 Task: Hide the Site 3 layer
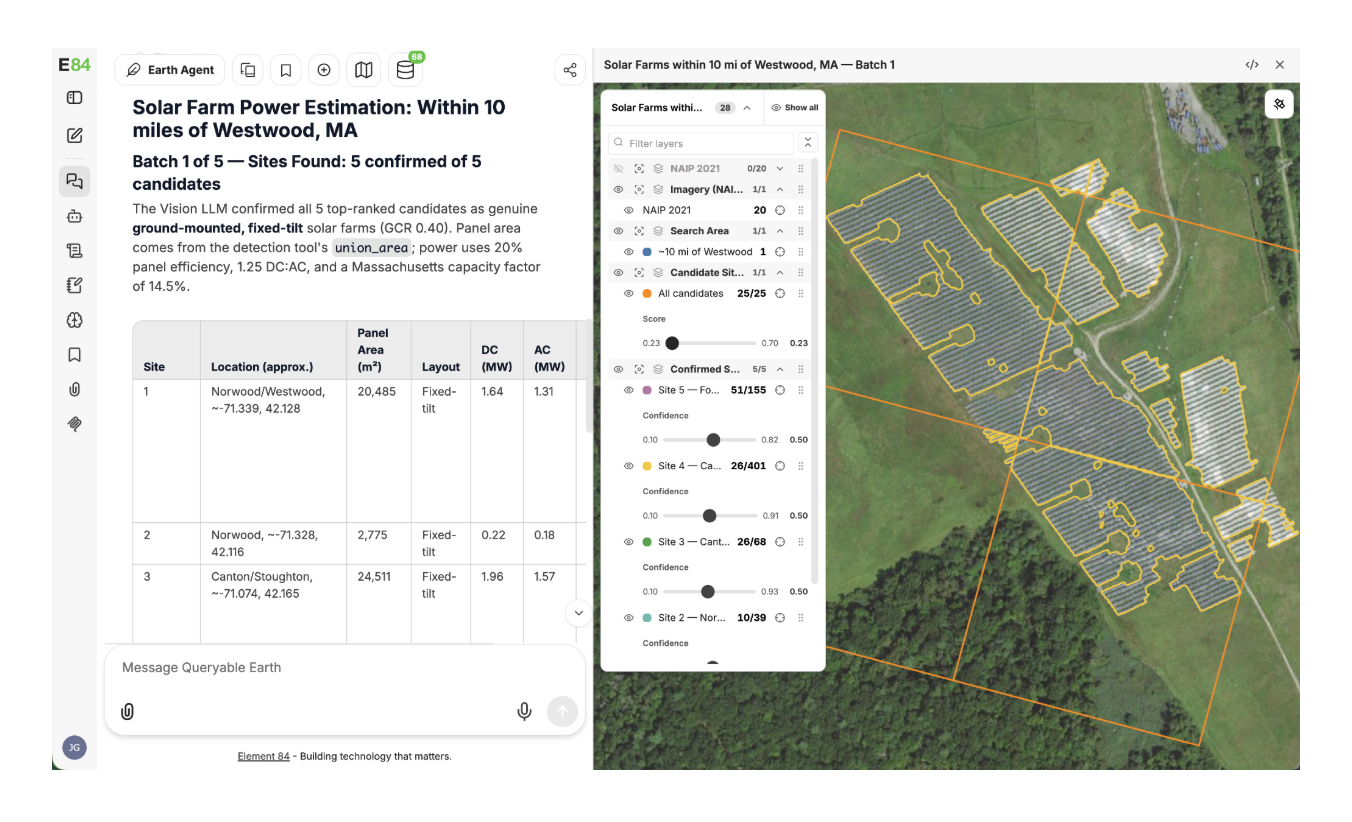pos(629,542)
